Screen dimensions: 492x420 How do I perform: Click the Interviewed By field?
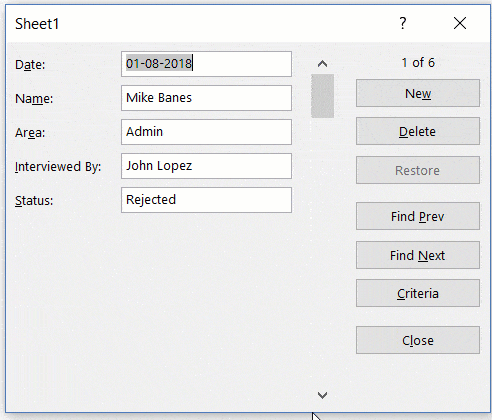pyautogui.click(x=206, y=166)
